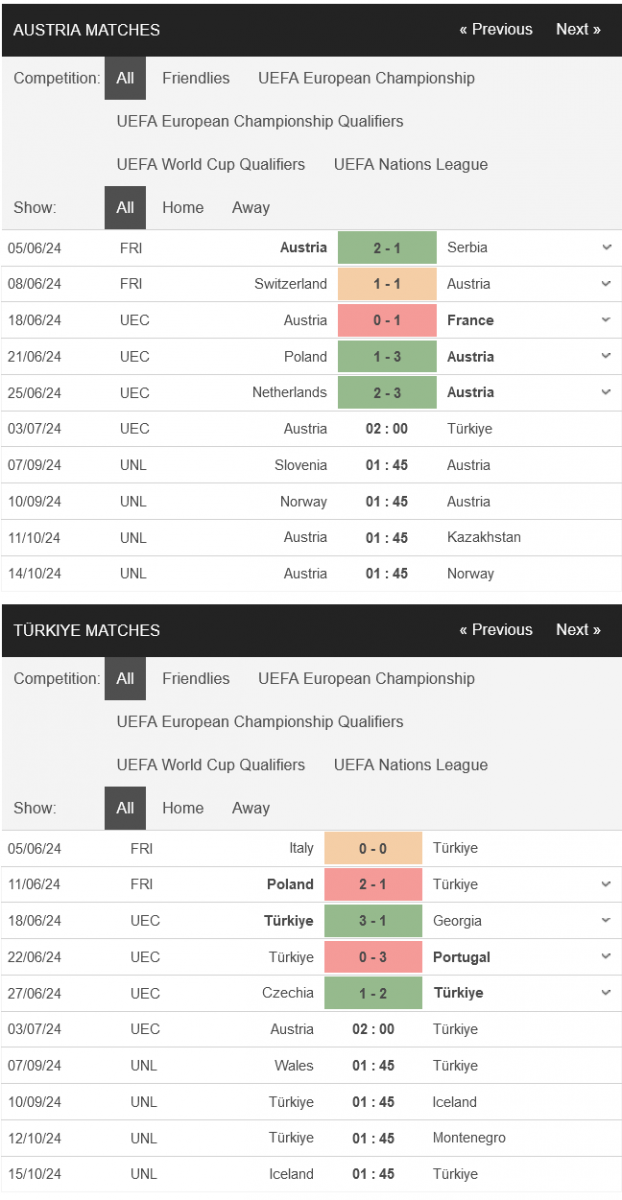Filter Austria matches by Friendlies

[x=196, y=78]
